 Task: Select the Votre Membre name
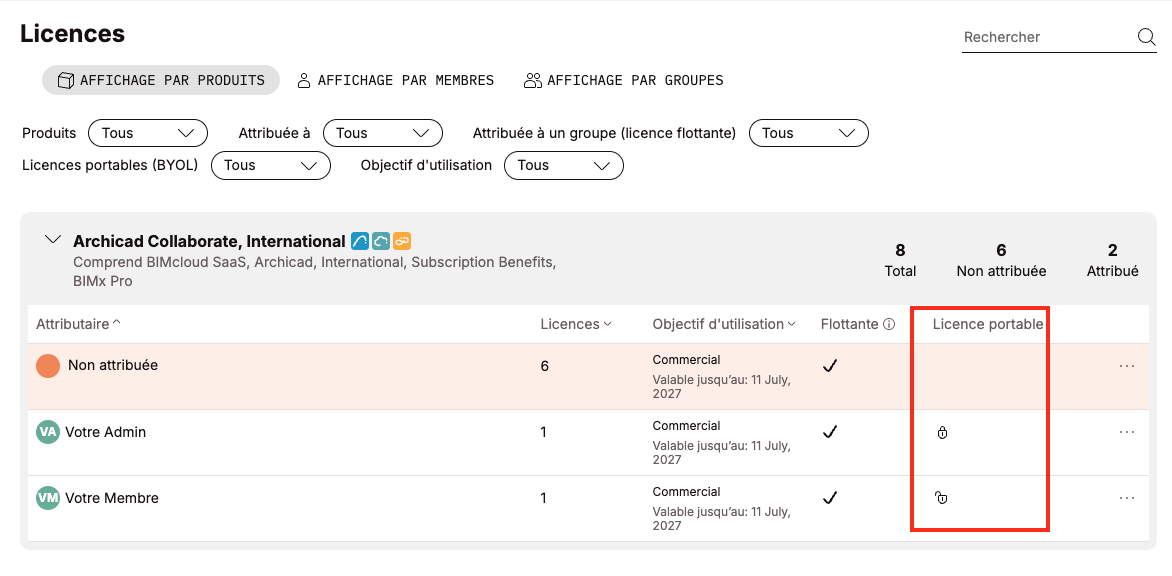pos(112,498)
